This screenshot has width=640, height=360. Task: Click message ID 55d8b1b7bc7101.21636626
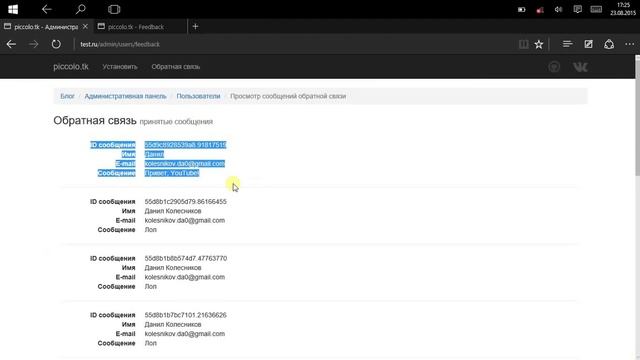185,315
